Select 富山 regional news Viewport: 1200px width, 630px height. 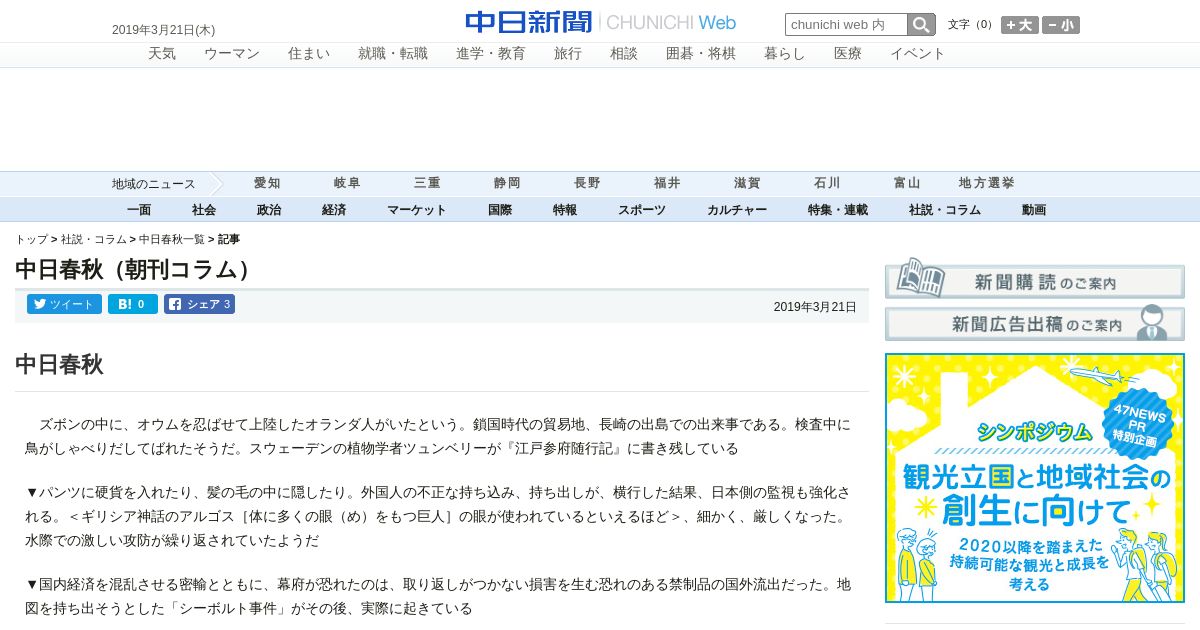tap(907, 183)
